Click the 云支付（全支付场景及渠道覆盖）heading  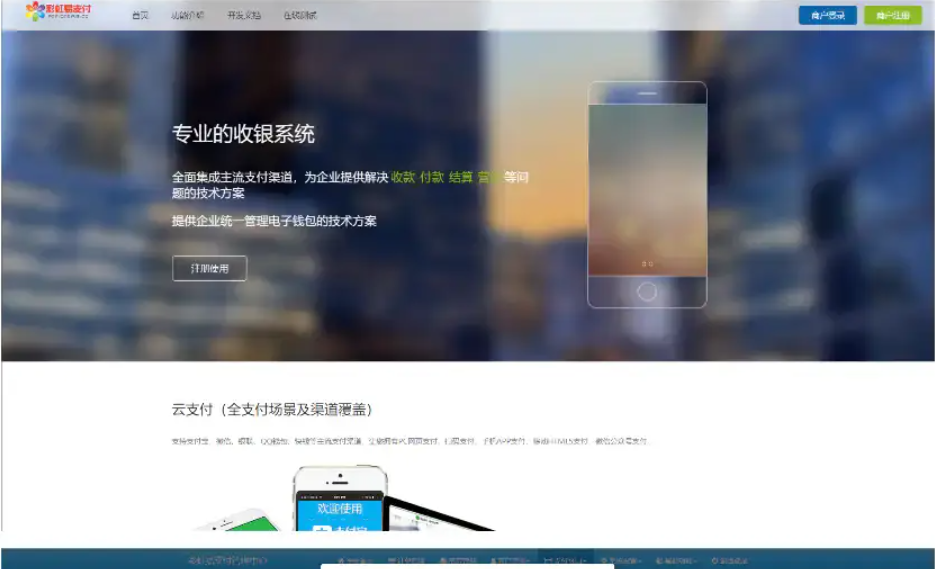click(272, 410)
